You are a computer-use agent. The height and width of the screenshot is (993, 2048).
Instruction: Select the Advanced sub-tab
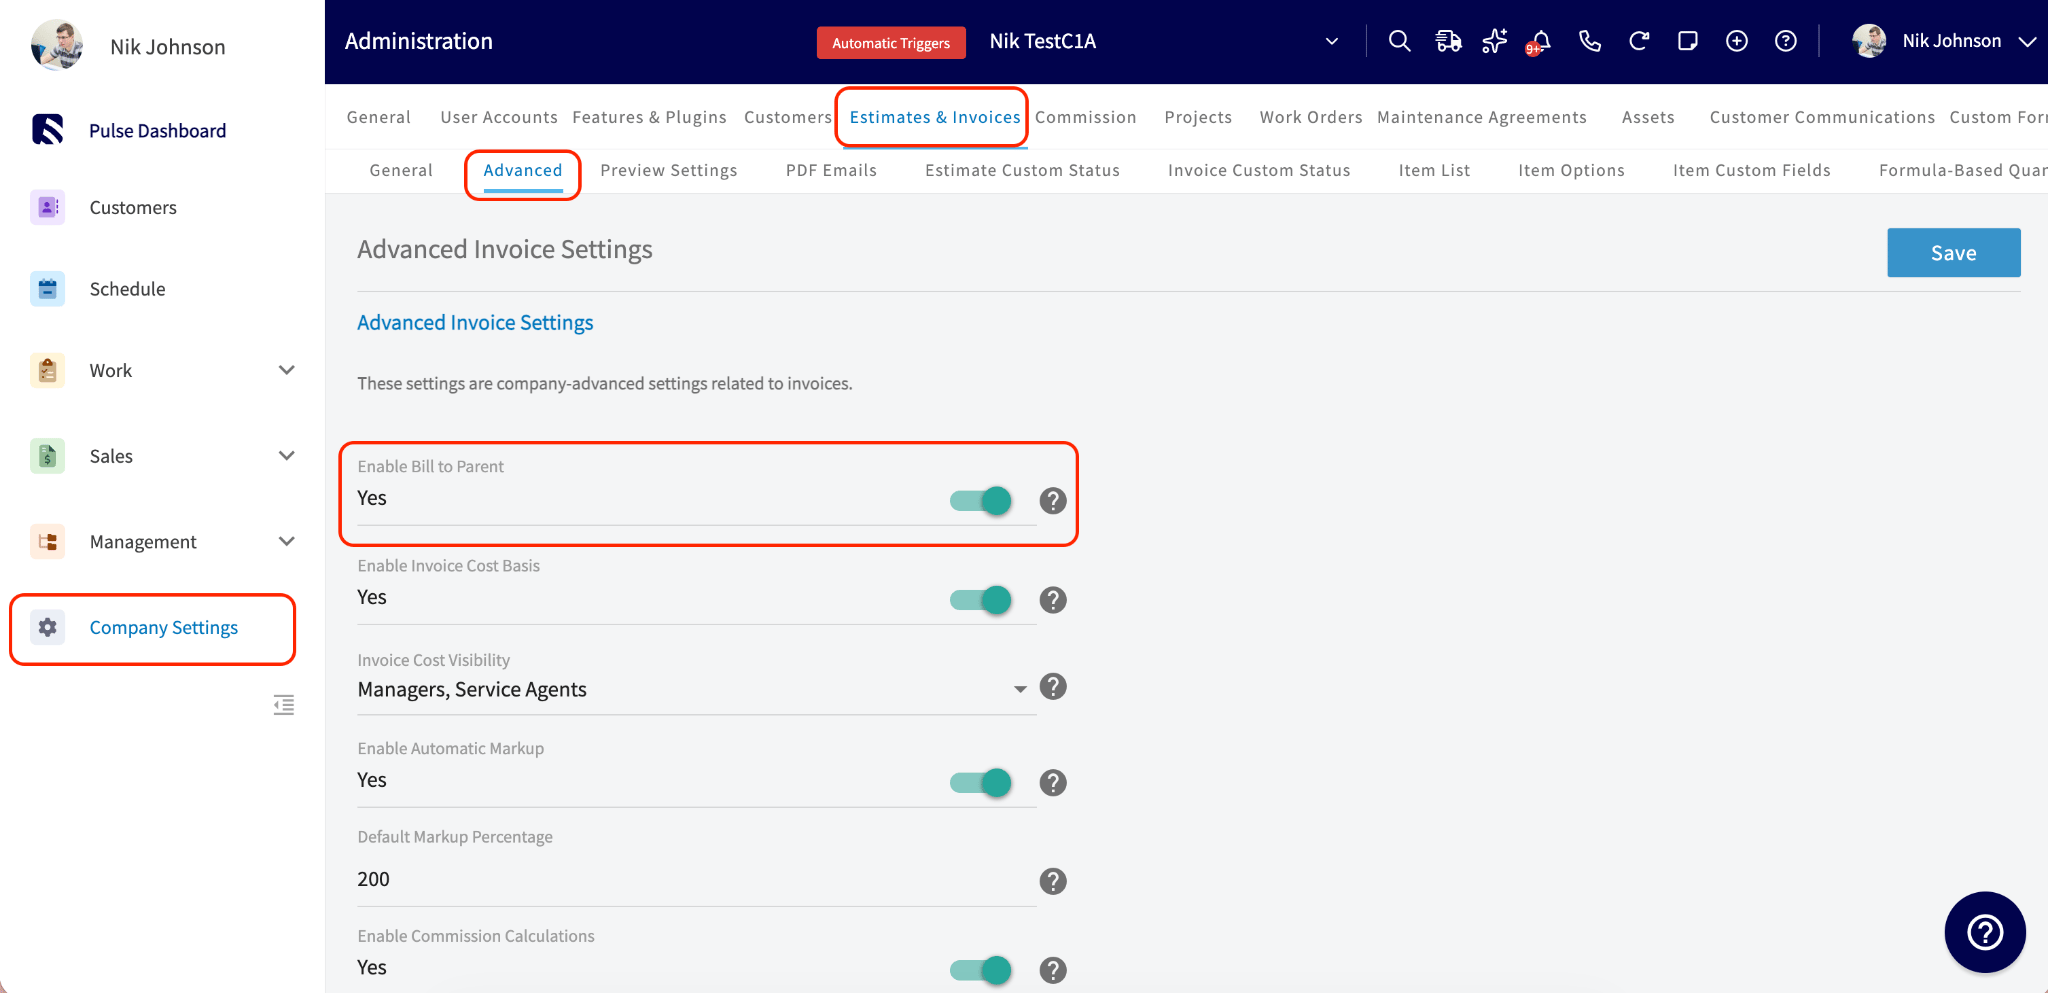523,170
